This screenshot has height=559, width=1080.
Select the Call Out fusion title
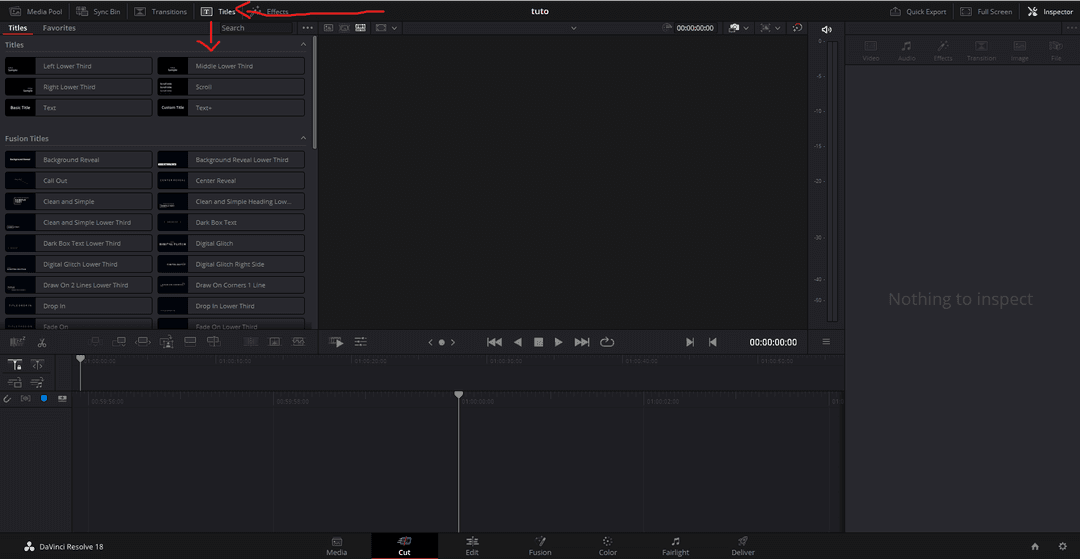79,180
